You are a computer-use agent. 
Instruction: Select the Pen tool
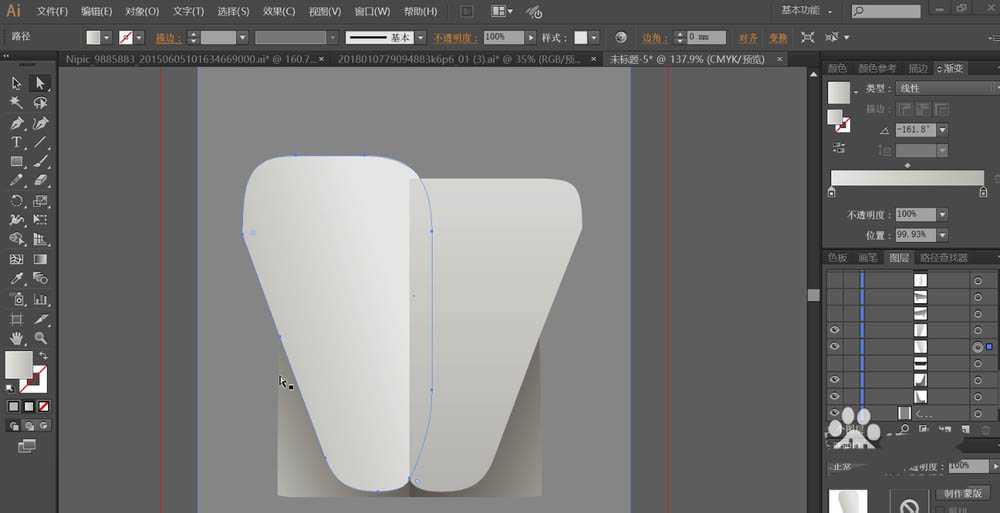pyautogui.click(x=17, y=123)
